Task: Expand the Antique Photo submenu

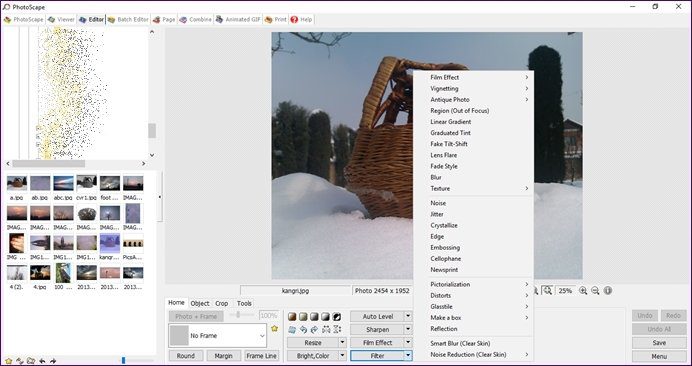Action: pos(473,99)
